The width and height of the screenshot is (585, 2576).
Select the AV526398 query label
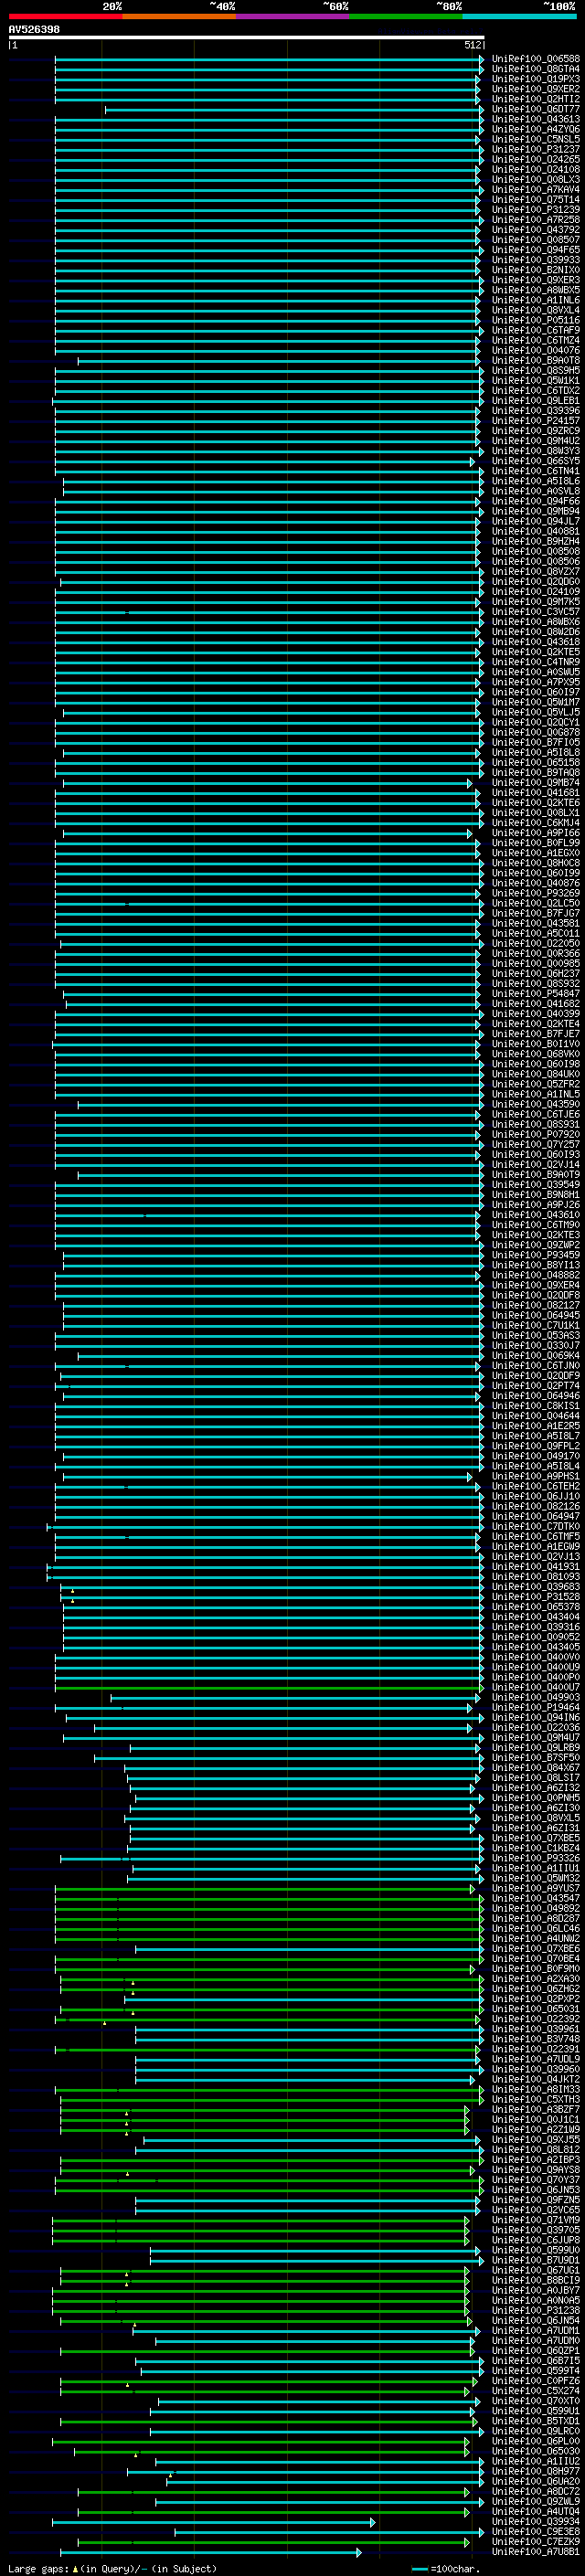click(34, 30)
